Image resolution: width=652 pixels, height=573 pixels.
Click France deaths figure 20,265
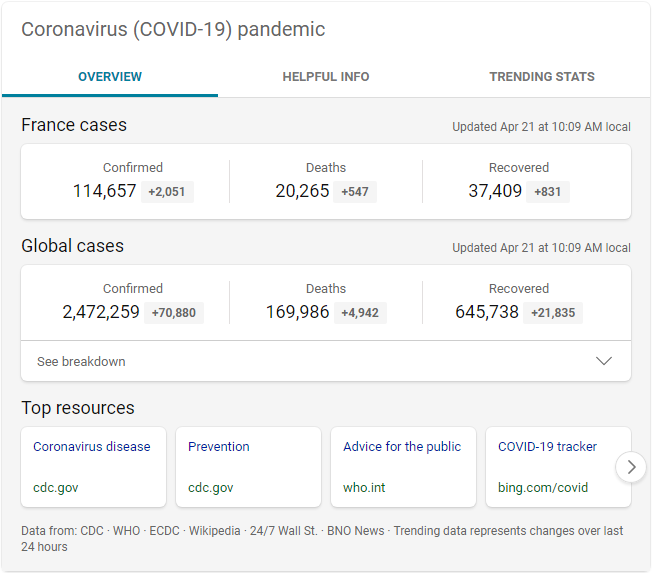(x=302, y=191)
